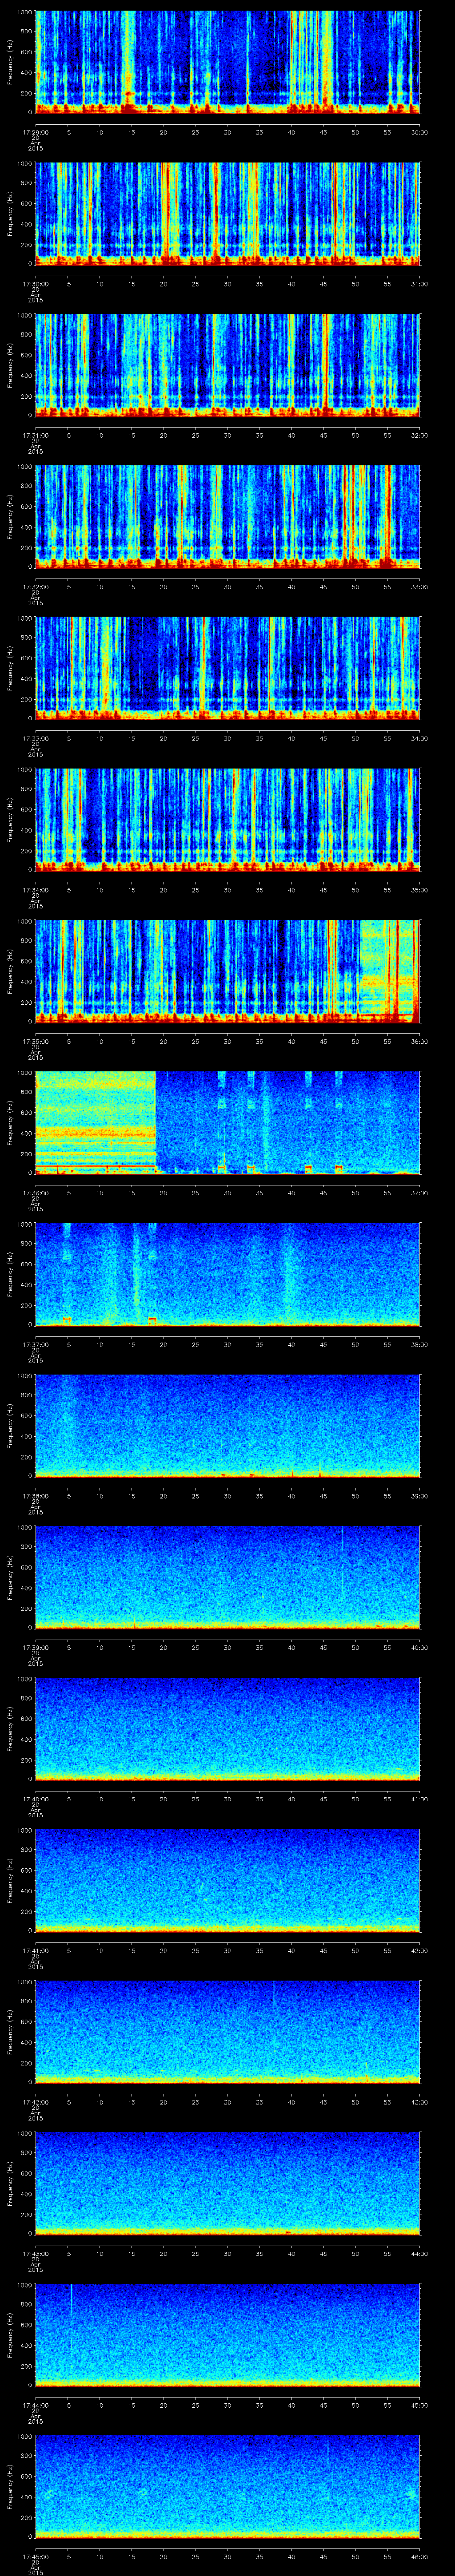Click the Frequency (Hz) axis label of the 17:29:00 panel
455x2576 pixels.
click(10, 62)
